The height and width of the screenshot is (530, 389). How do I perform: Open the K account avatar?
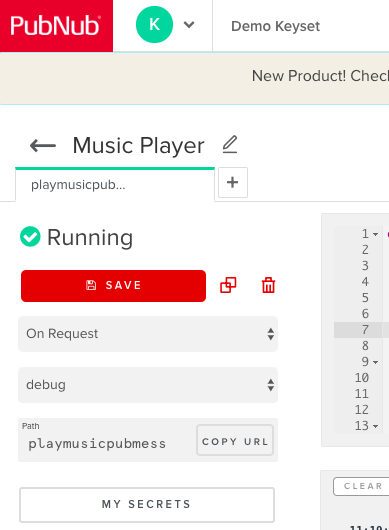point(154,25)
